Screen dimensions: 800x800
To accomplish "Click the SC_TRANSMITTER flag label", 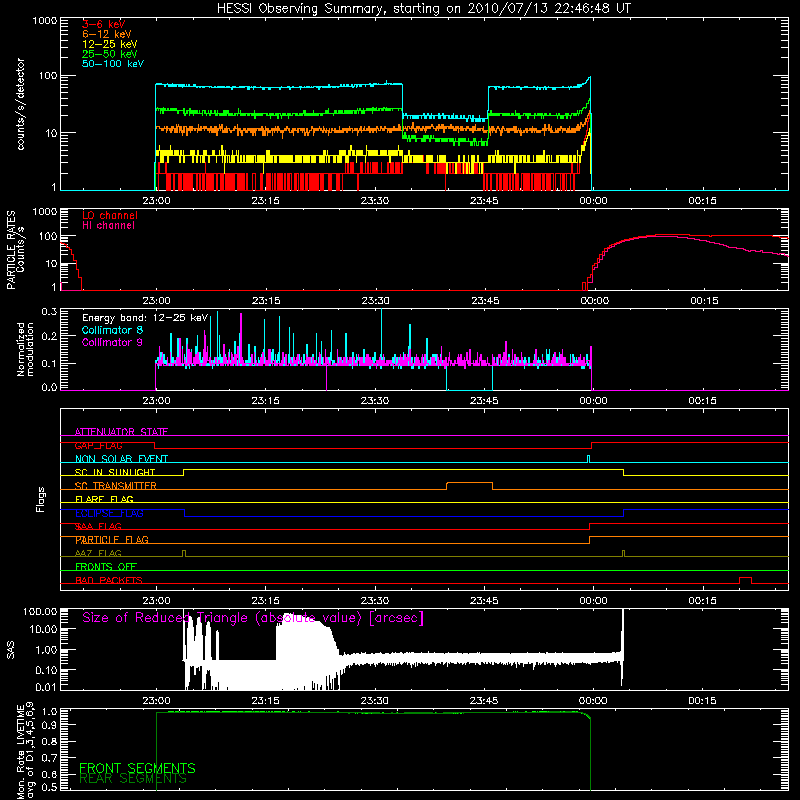I will coord(116,486).
